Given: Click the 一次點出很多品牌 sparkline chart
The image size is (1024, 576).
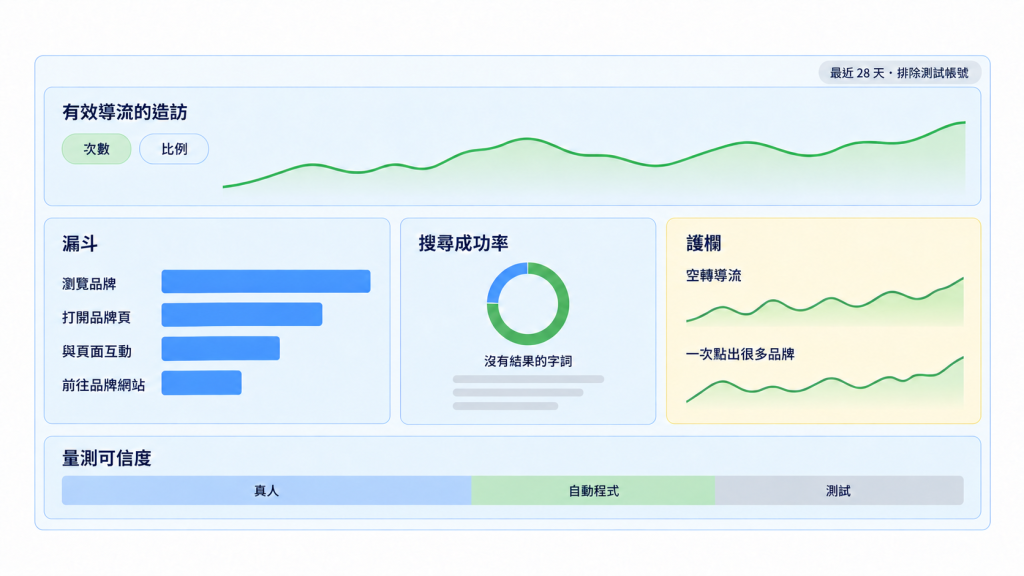Looking at the screenshot, I should (x=825, y=380).
